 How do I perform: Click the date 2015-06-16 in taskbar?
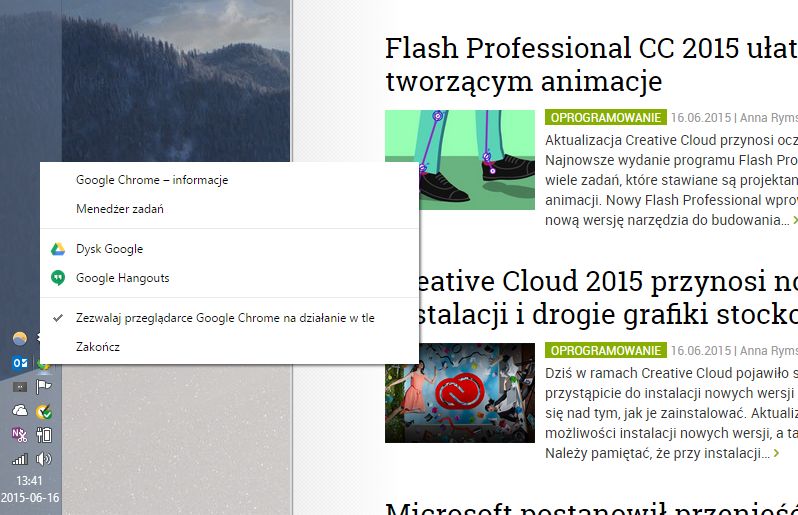click(x=30, y=498)
